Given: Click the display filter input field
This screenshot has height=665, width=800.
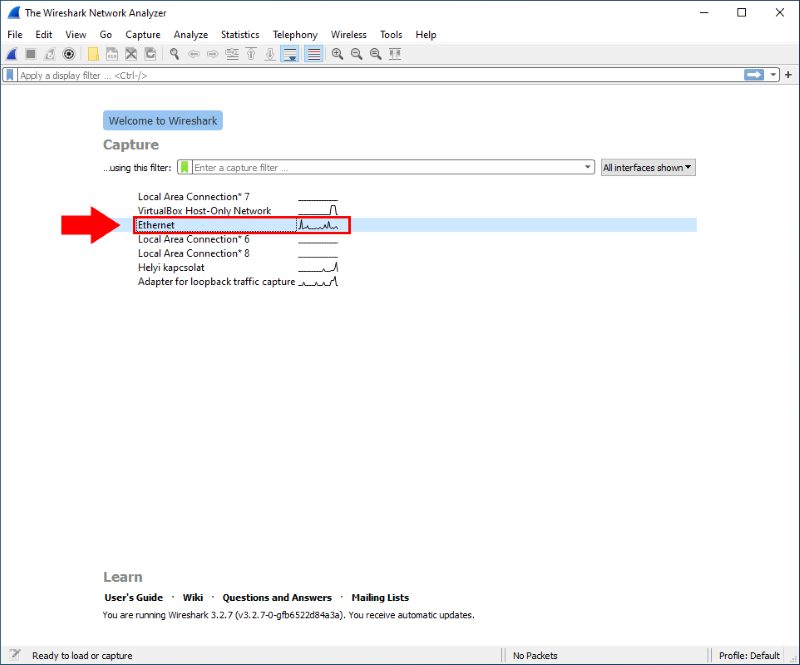Looking at the screenshot, I should point(380,75).
